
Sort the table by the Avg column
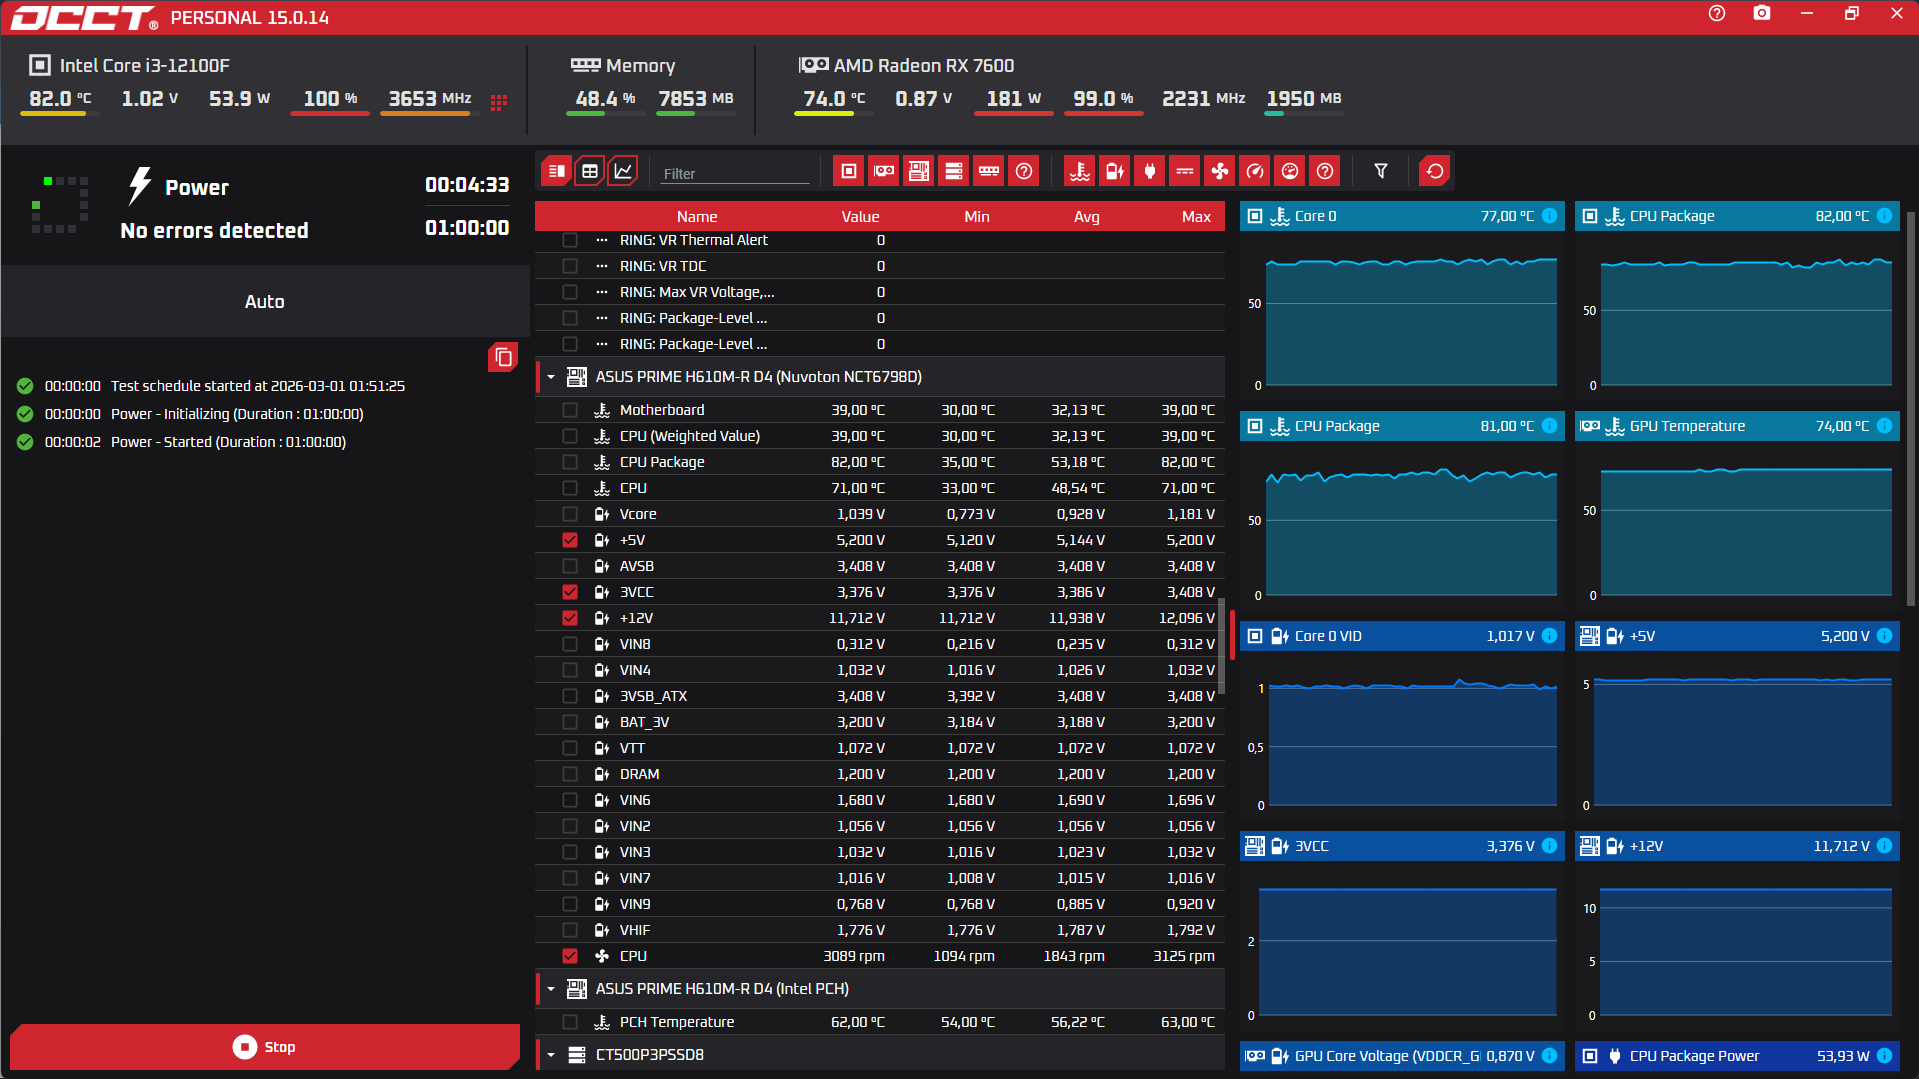click(x=1087, y=217)
